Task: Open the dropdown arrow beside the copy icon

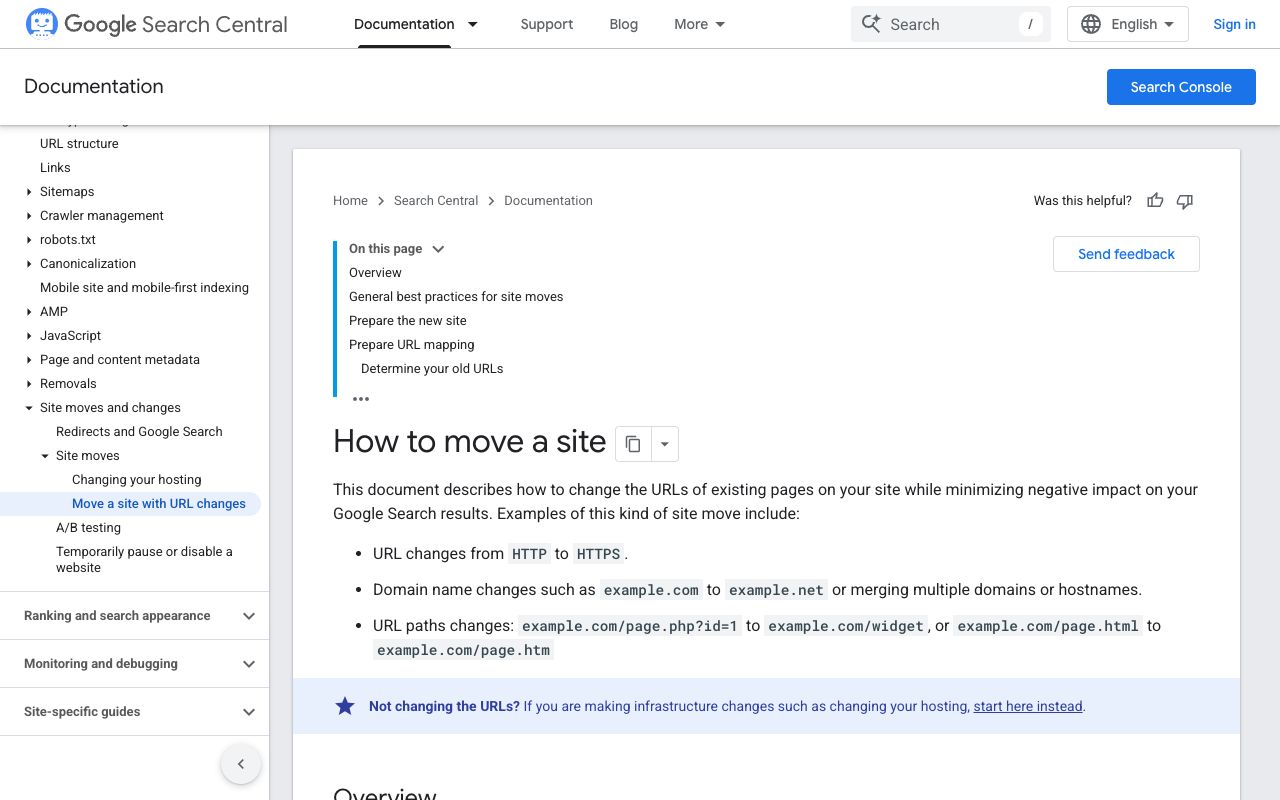Action: point(665,444)
